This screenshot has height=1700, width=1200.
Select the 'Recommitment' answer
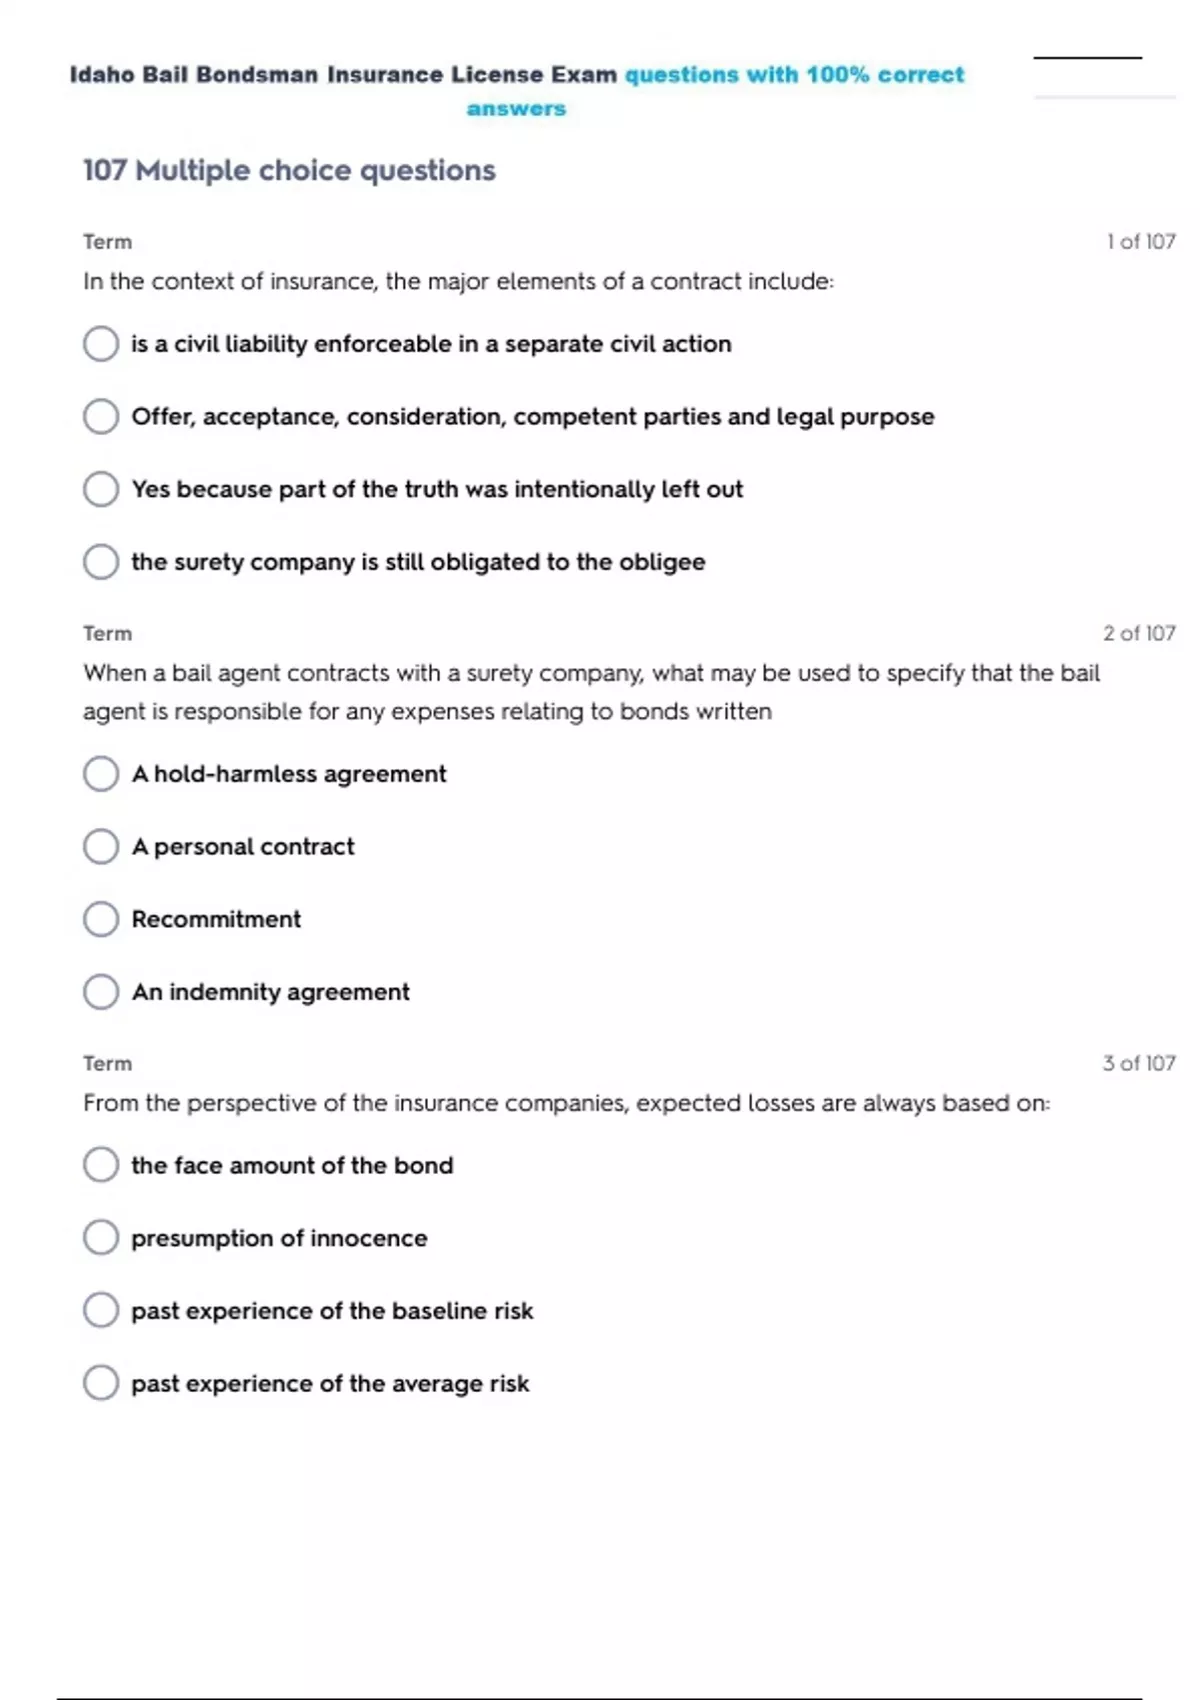101,919
